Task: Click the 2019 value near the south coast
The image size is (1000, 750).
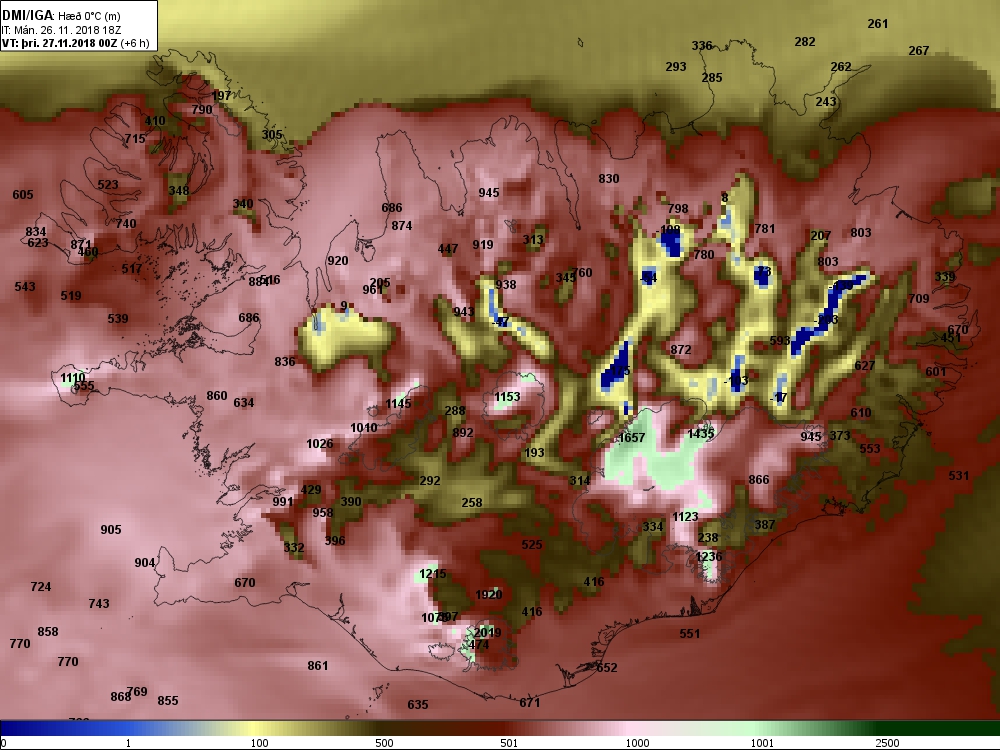Action: click(x=487, y=633)
